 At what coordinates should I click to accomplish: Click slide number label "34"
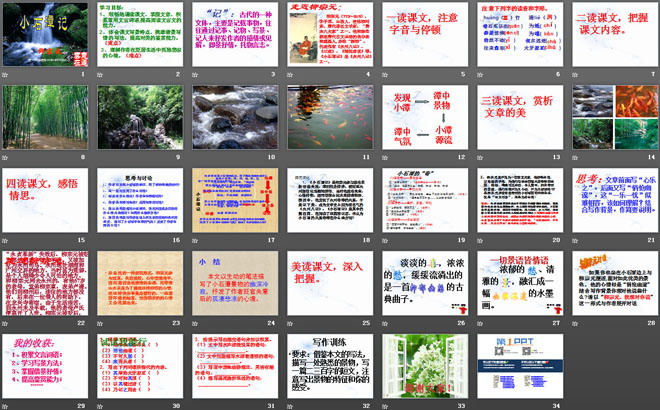pyautogui.click(x=556, y=406)
